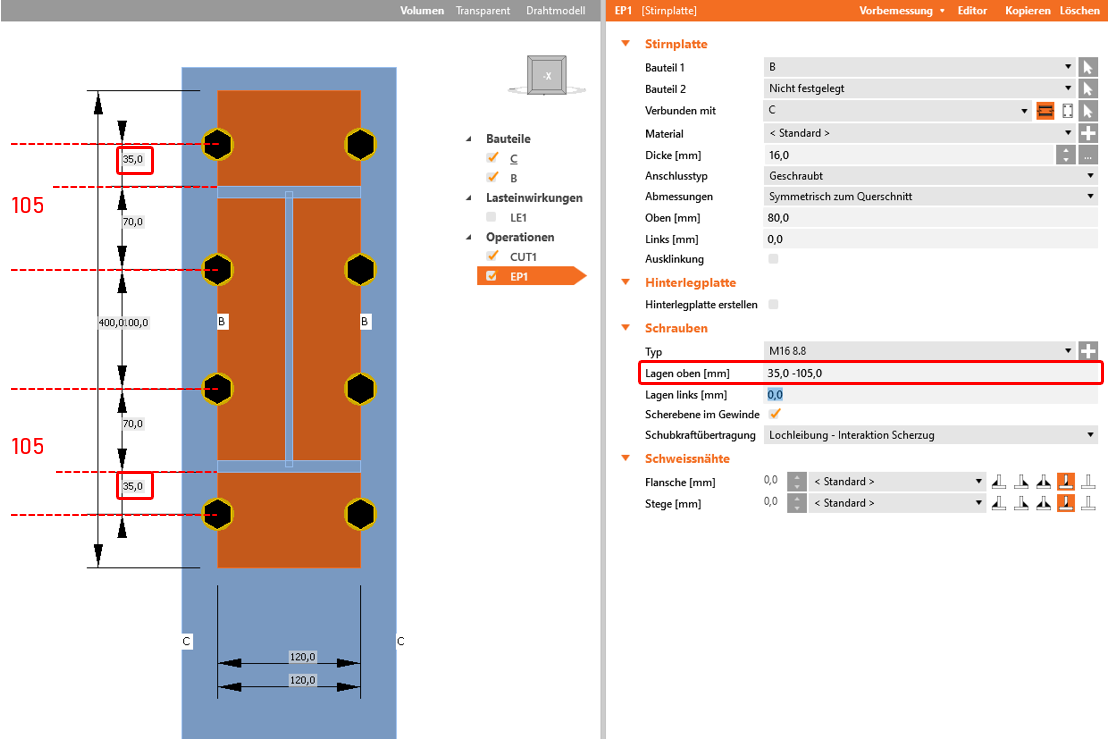This screenshot has height=745, width=1109.
Task: Enable the LE1 load effect checkbox
Action: point(492,217)
